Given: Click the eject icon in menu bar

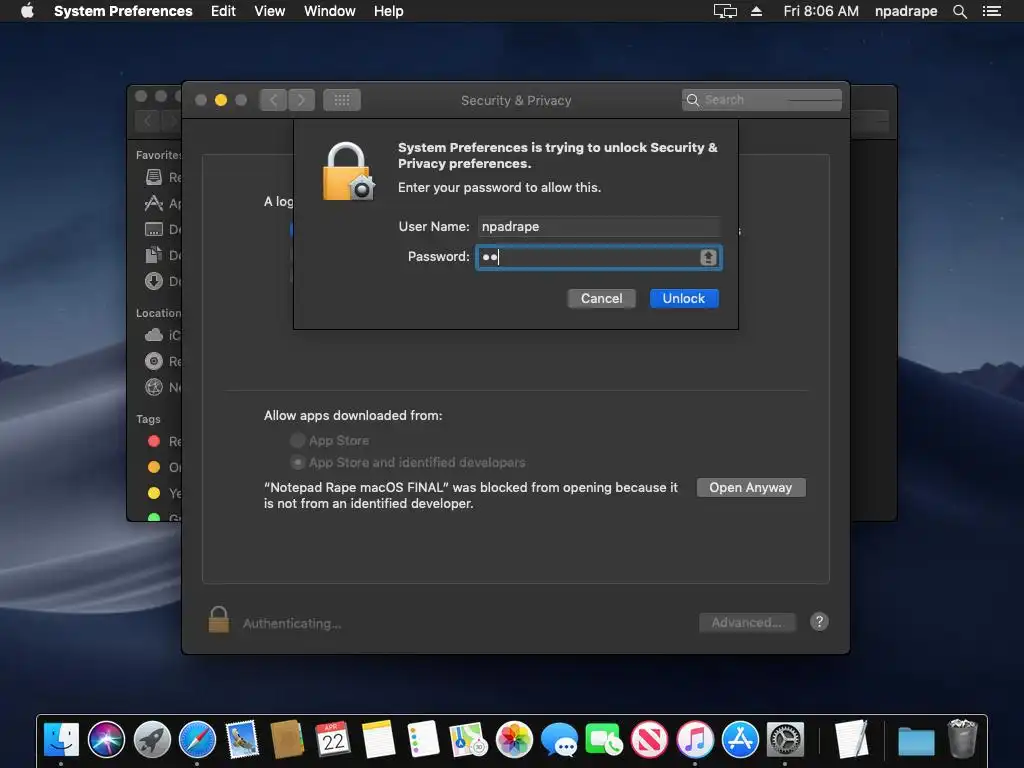Looking at the screenshot, I should [756, 11].
